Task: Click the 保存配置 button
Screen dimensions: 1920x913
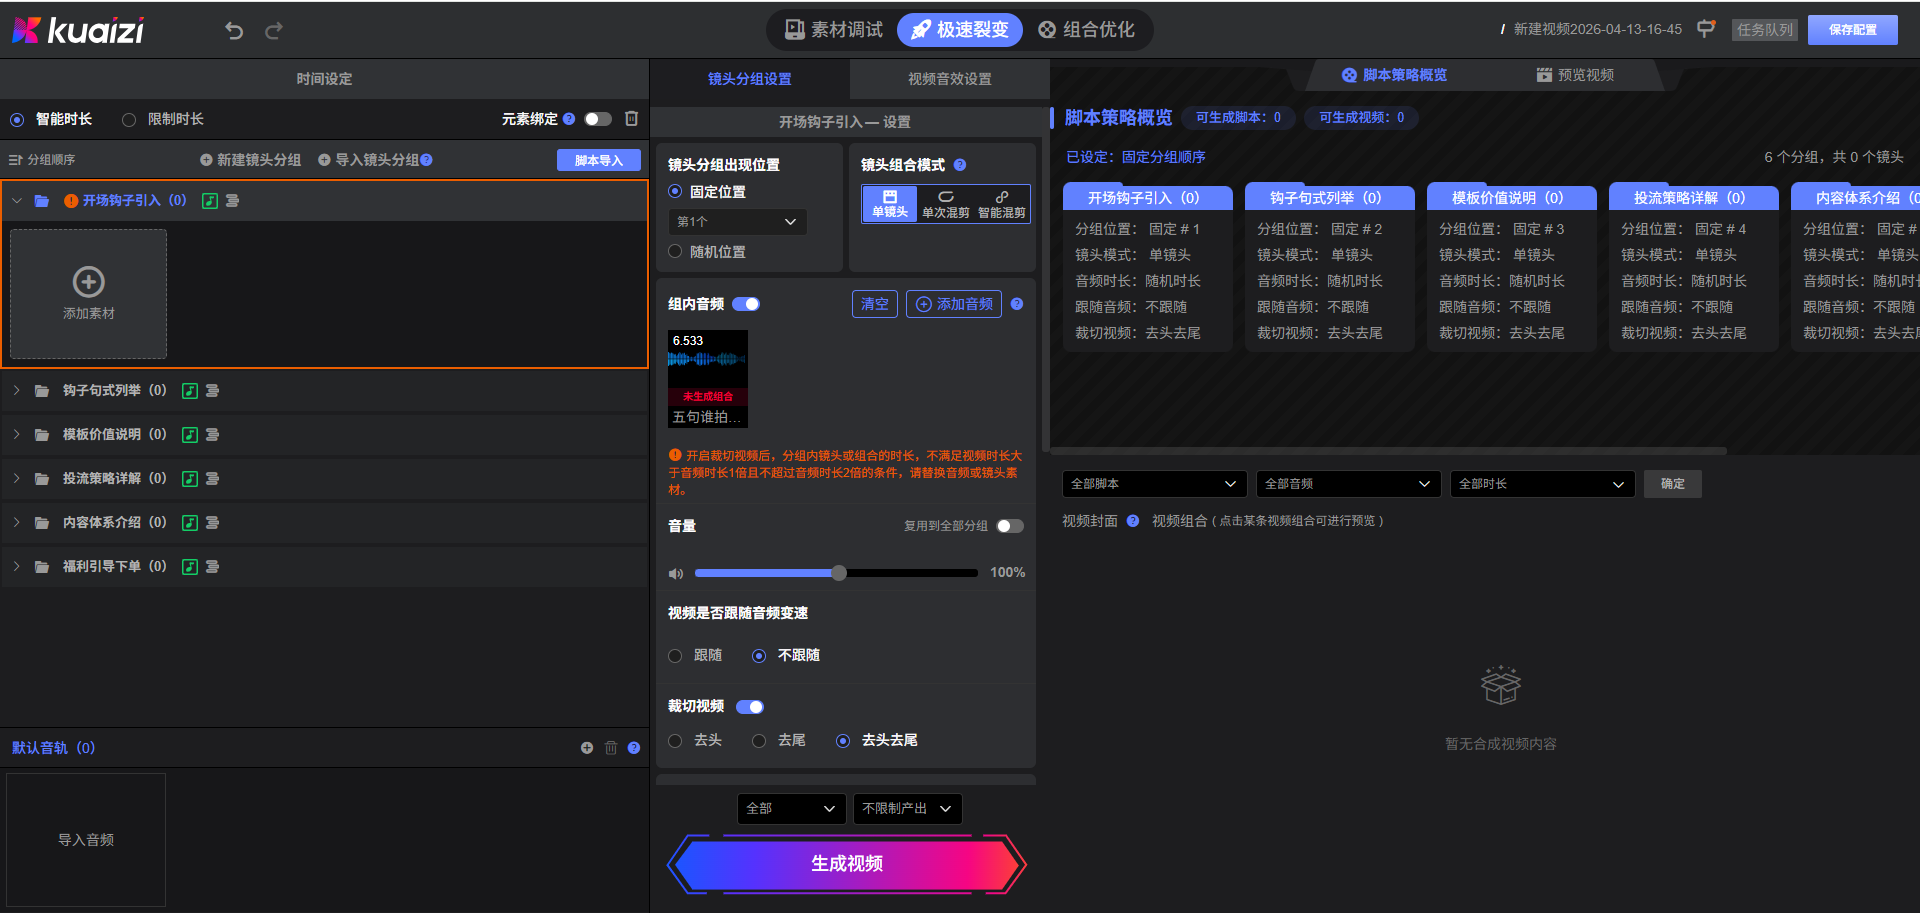Action: [x=1852, y=30]
